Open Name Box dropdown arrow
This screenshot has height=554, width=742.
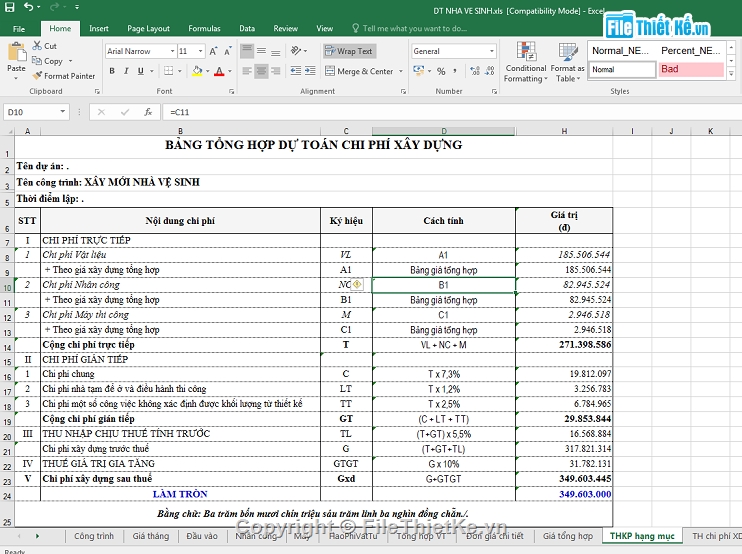click(62, 112)
